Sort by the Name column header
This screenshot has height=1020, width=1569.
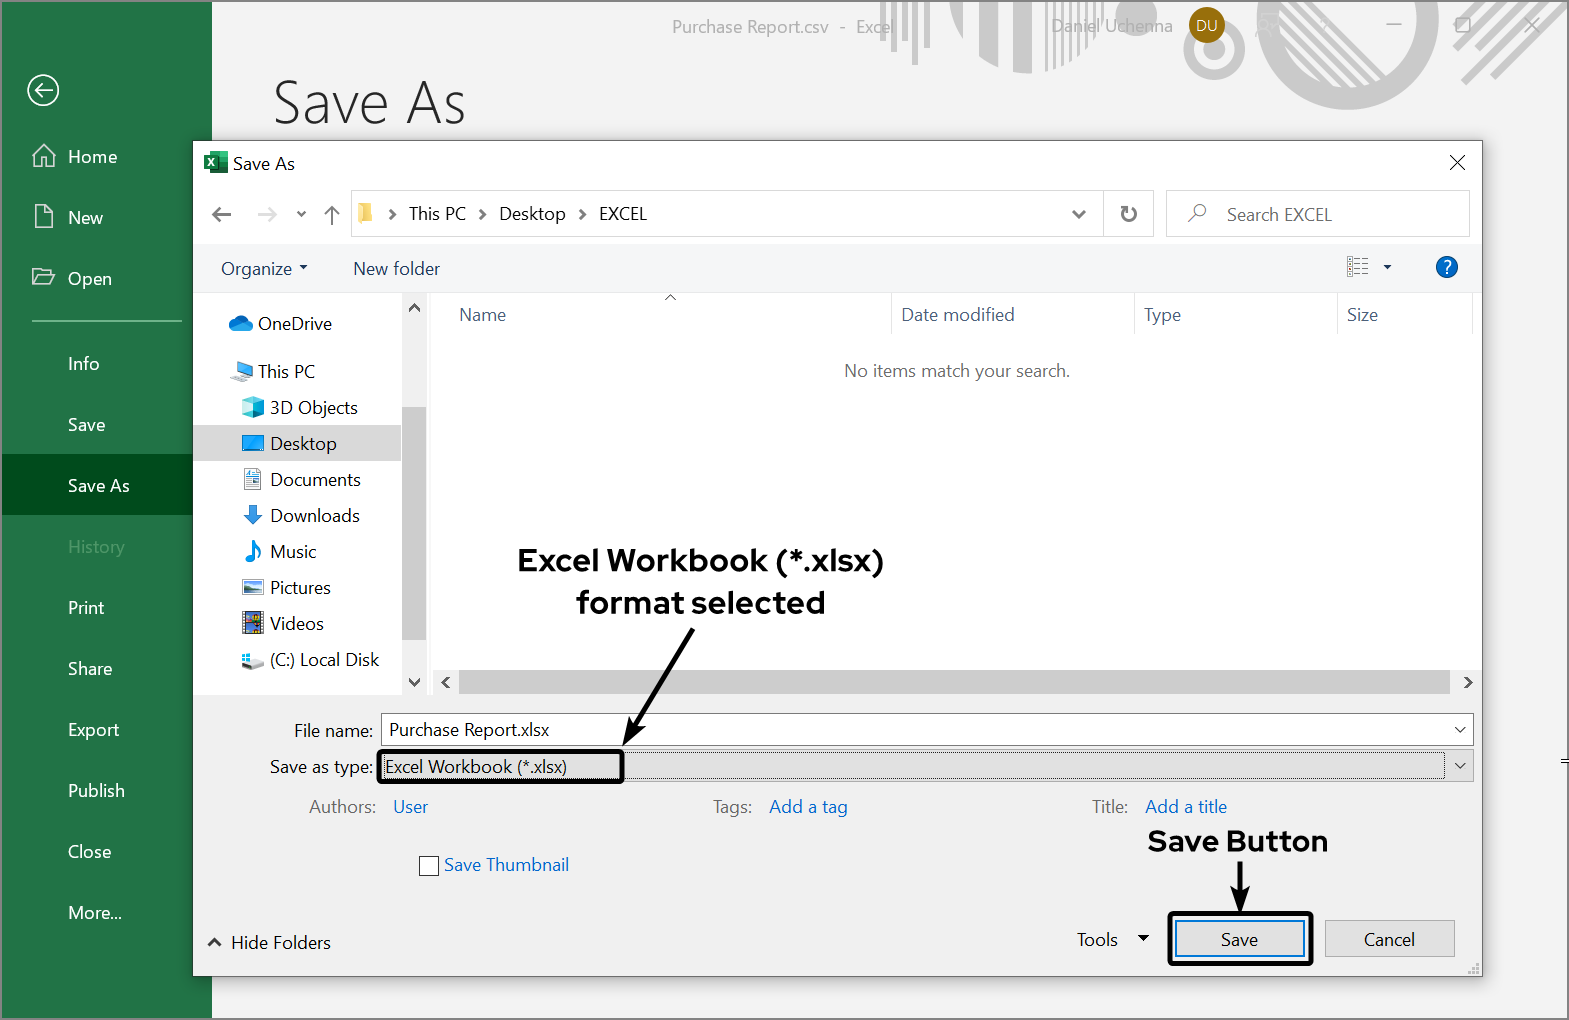tap(483, 315)
